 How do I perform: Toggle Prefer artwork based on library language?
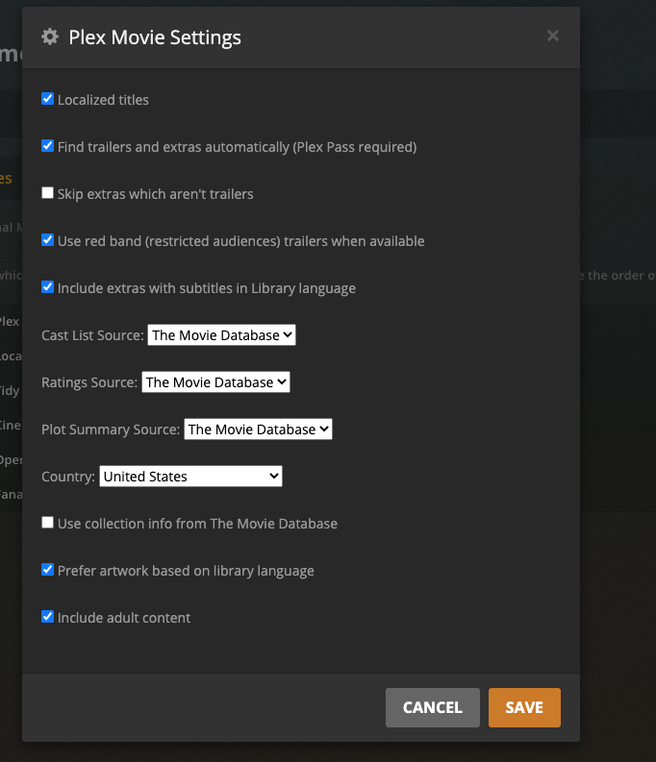pos(48,570)
